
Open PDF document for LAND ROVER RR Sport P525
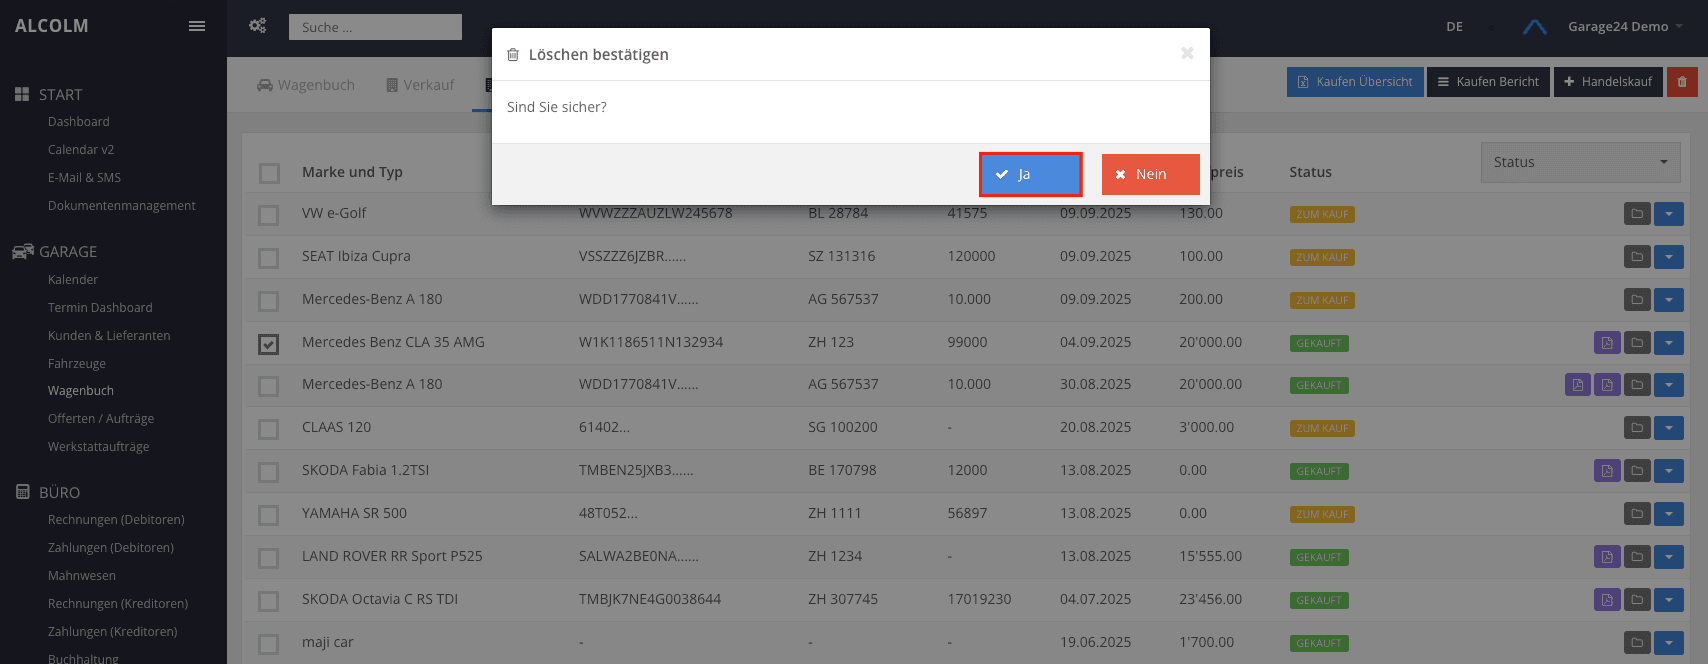coord(1607,557)
